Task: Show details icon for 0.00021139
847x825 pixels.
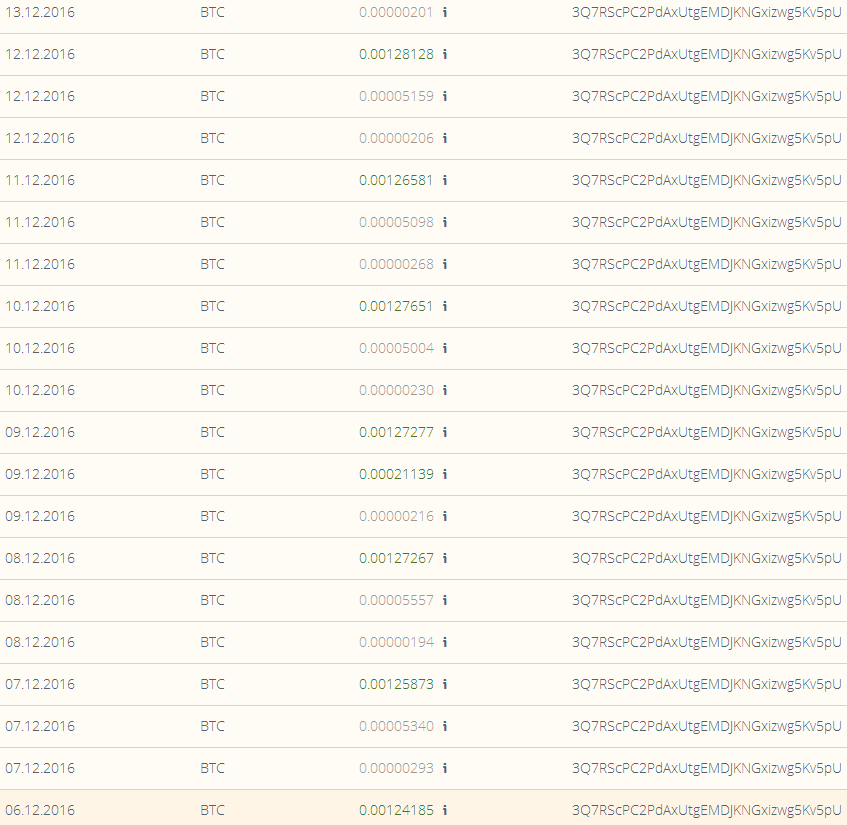Action: [445, 474]
